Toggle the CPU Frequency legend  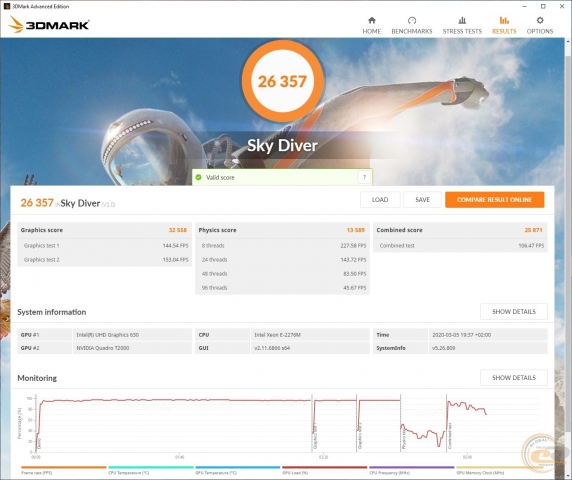[x=411, y=470]
